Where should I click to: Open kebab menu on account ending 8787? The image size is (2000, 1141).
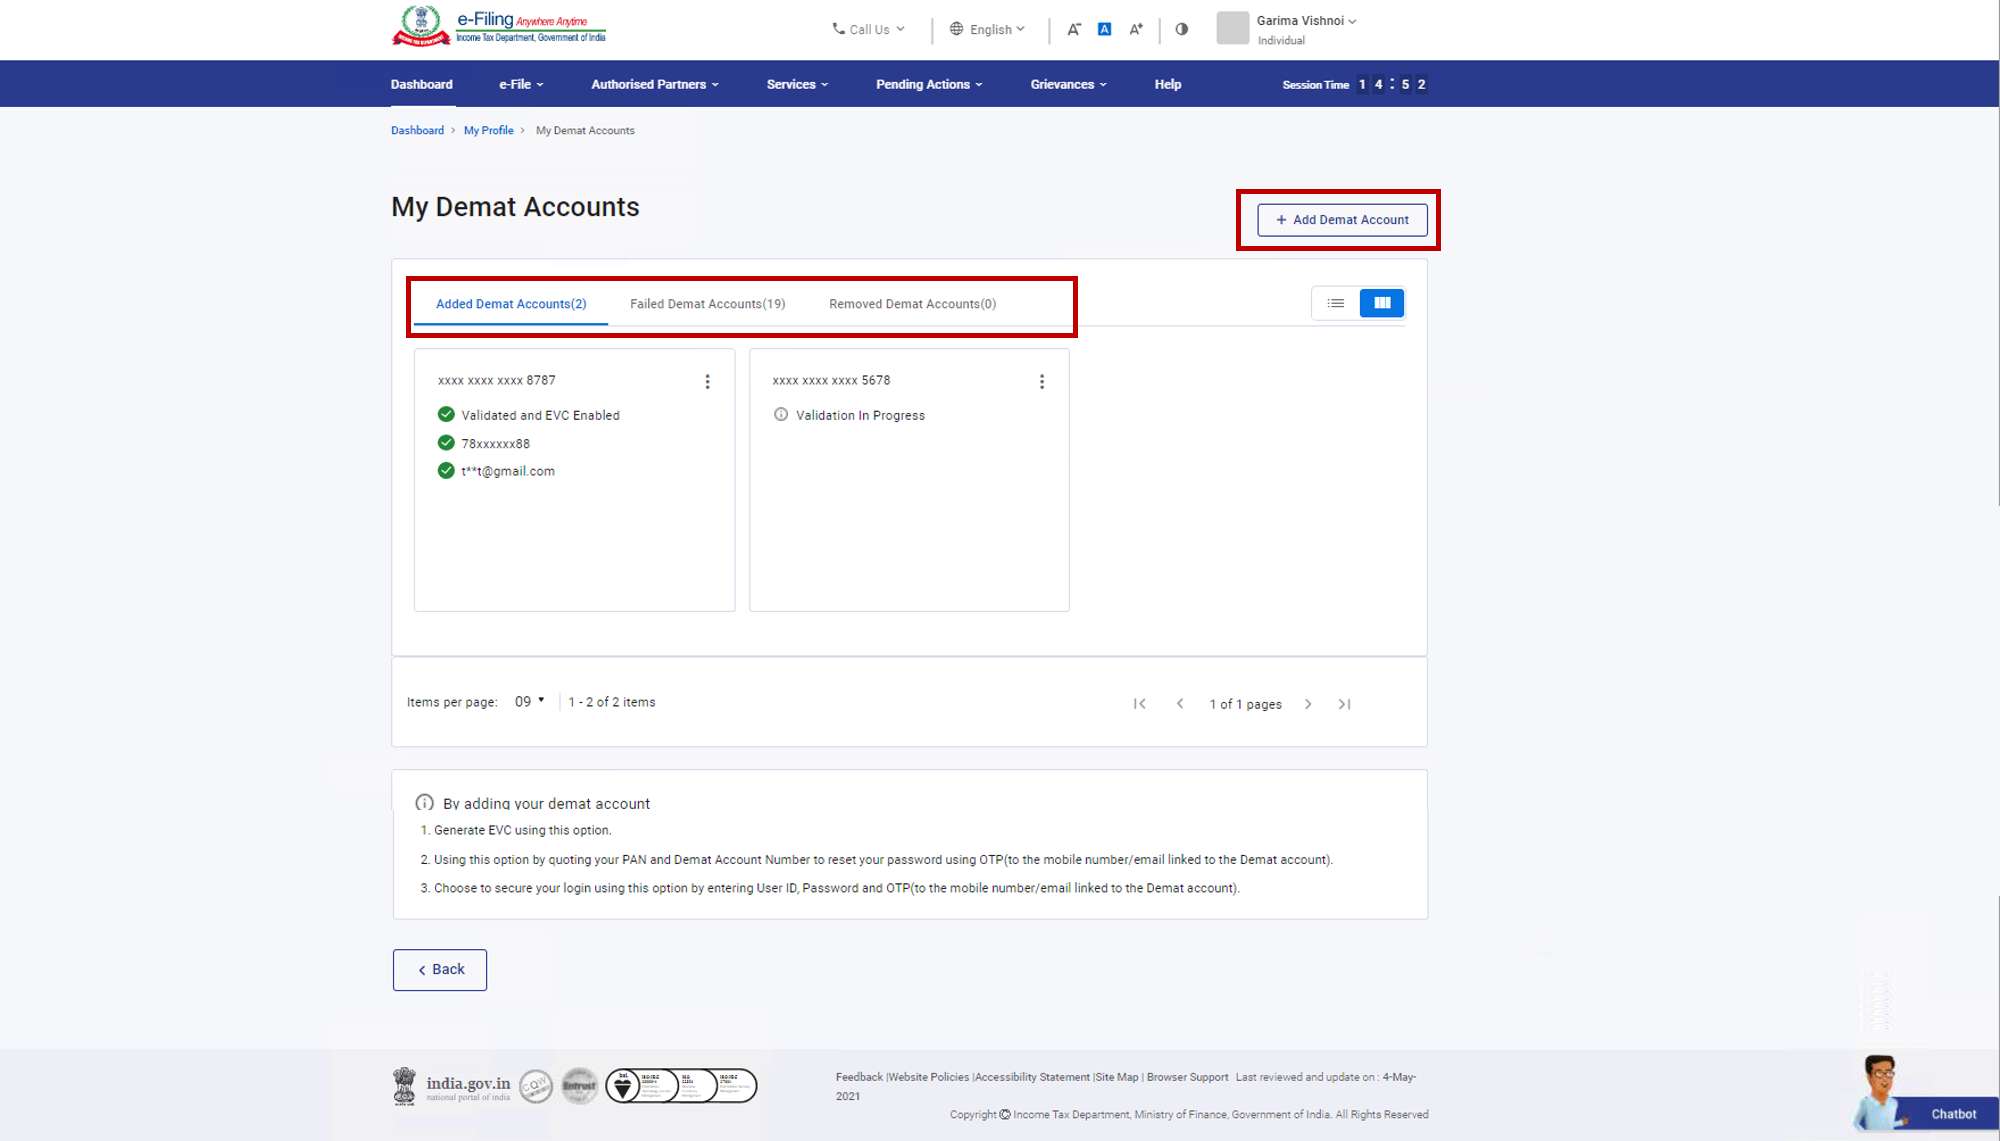(707, 382)
